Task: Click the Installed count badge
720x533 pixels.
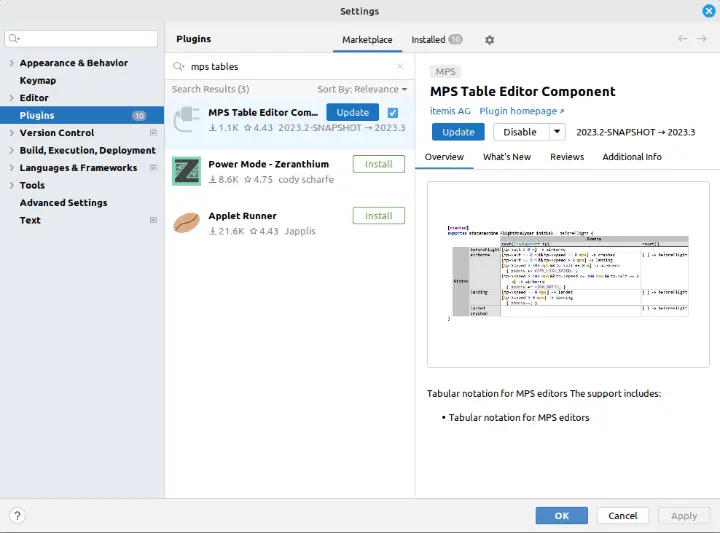Action: (x=455, y=39)
